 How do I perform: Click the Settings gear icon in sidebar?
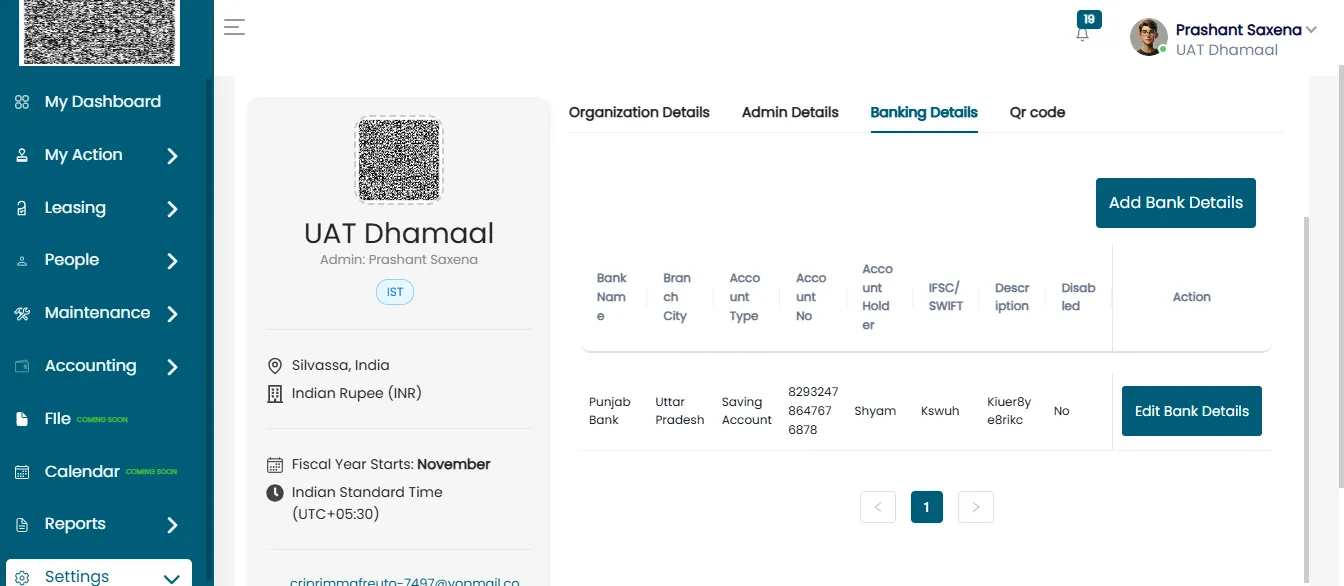pos(22,577)
